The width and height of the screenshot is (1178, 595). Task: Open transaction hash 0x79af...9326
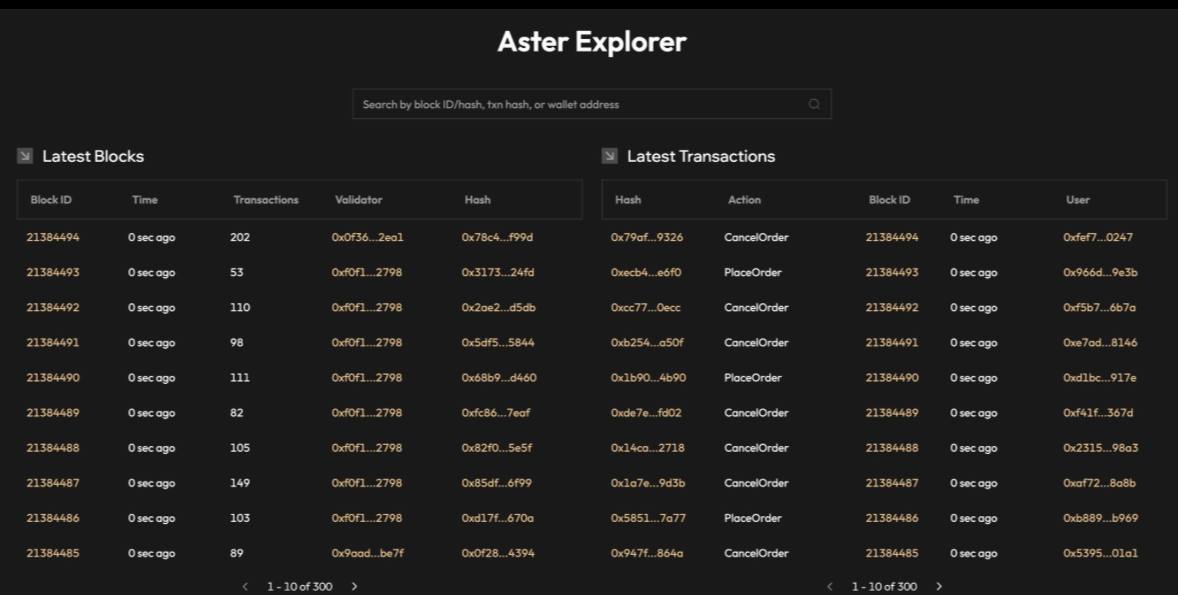click(647, 237)
